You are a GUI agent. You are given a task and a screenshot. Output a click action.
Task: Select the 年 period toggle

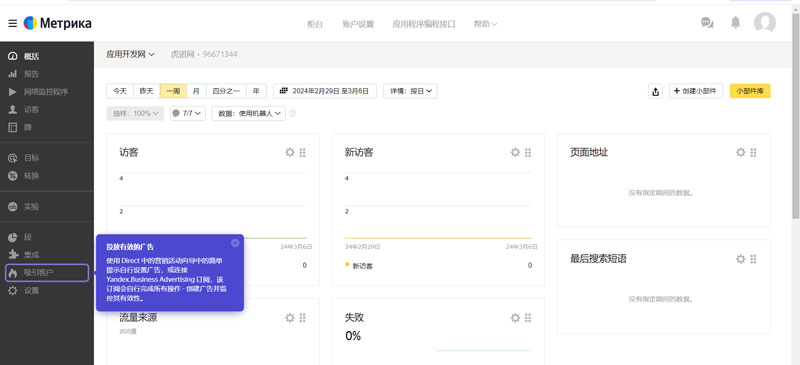256,91
